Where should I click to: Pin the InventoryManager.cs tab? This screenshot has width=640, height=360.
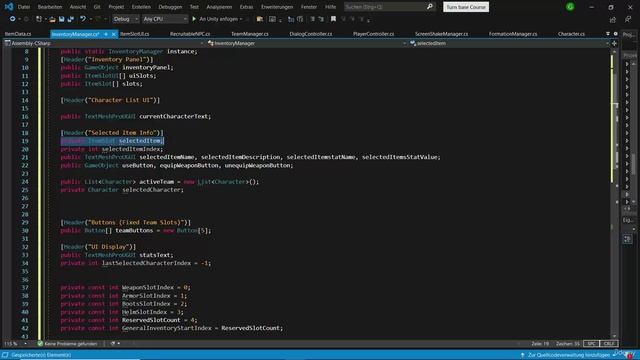point(106,34)
